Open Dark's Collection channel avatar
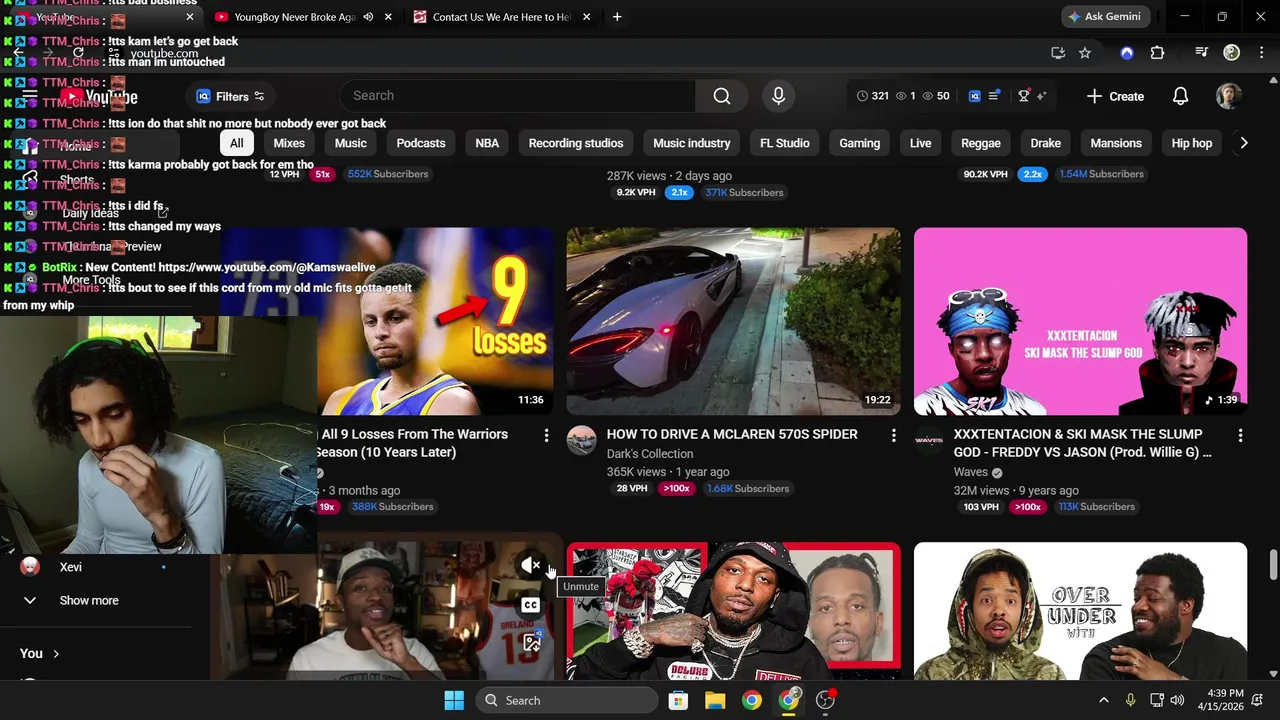 click(x=581, y=441)
